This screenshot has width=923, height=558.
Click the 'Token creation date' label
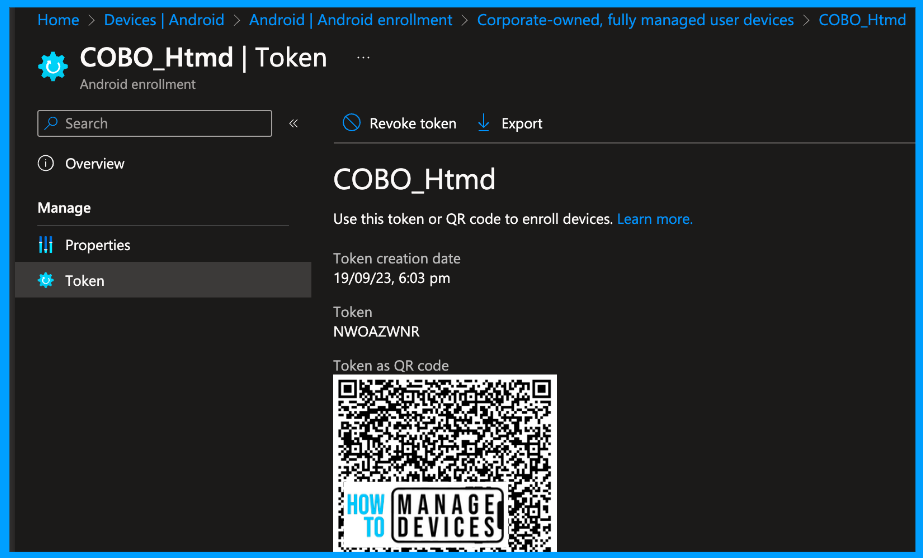point(397,258)
